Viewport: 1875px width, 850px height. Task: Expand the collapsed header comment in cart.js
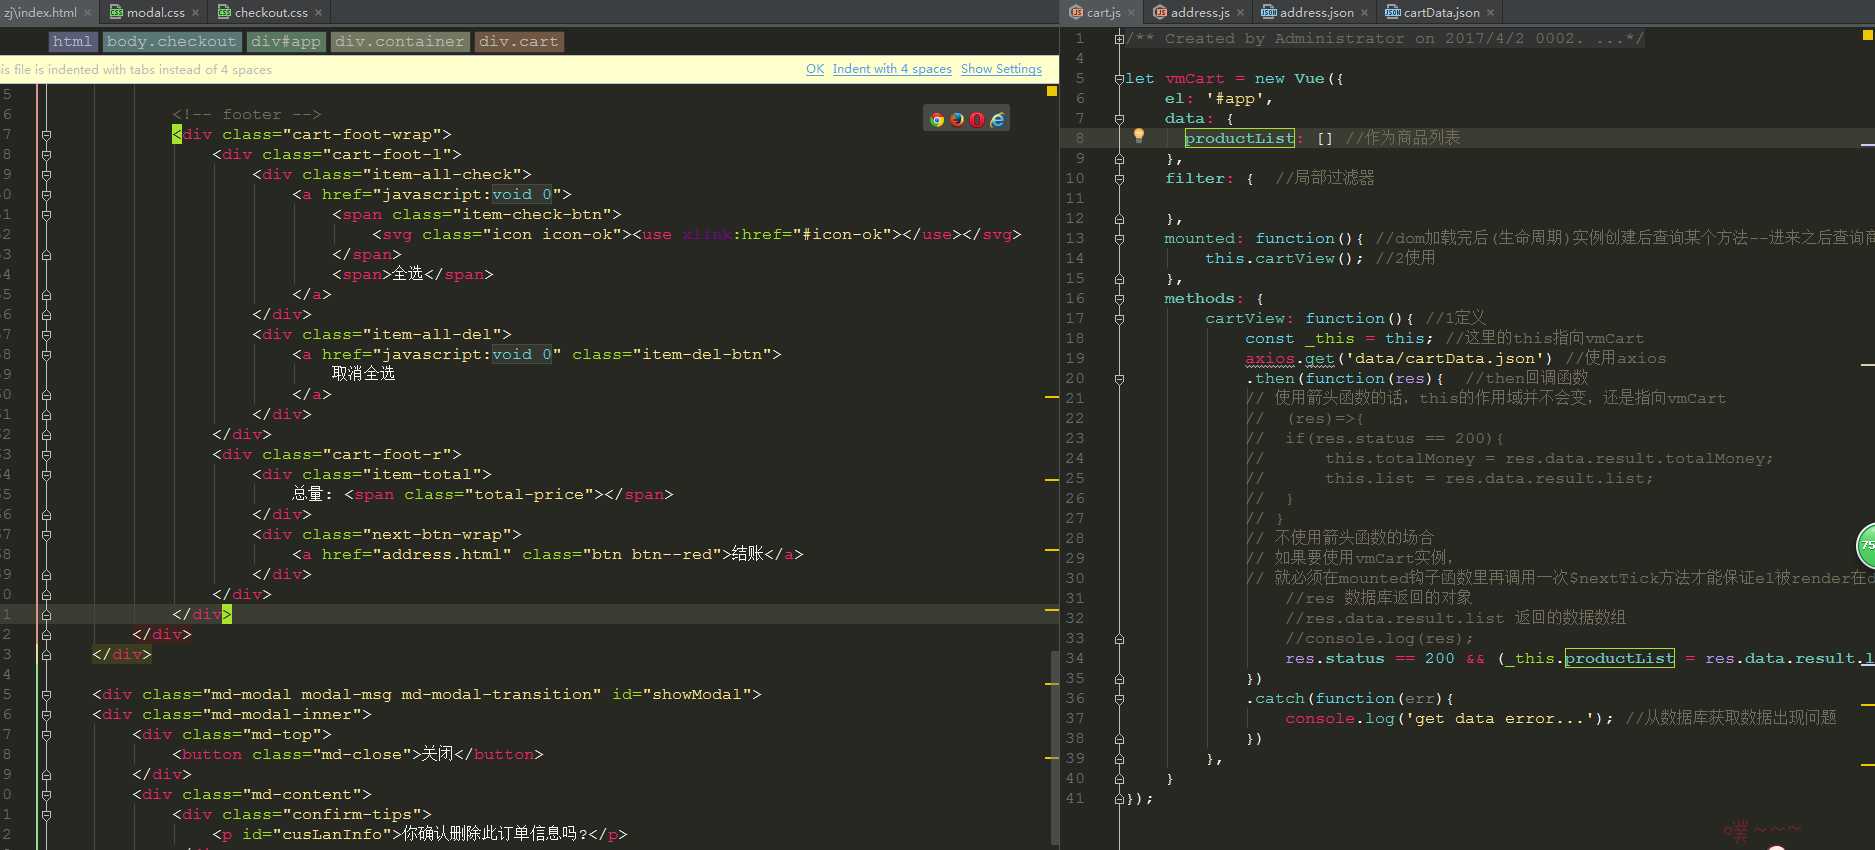1119,38
